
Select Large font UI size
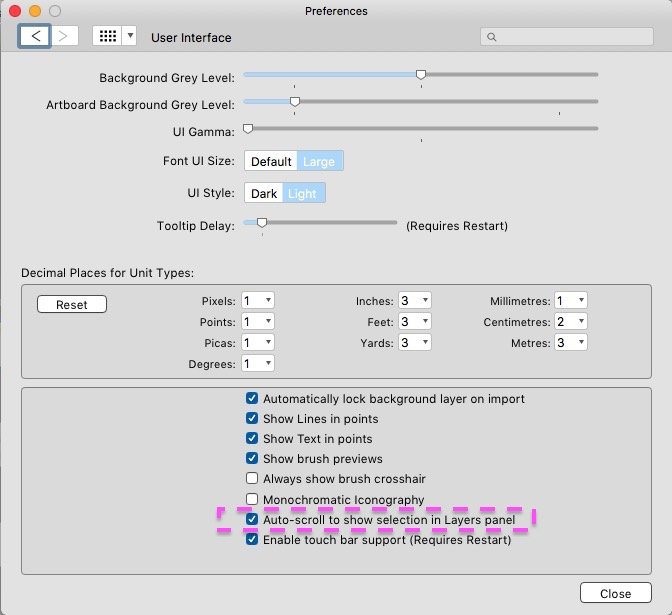click(x=320, y=161)
